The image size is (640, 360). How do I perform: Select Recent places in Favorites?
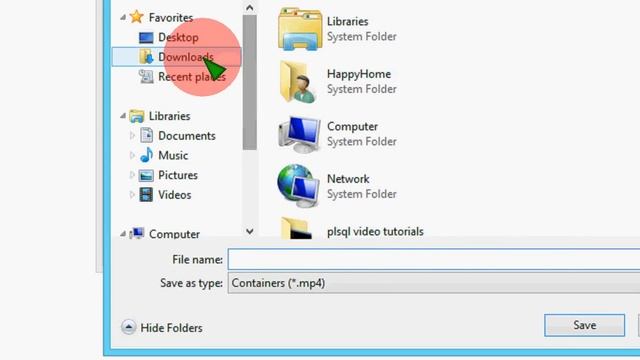click(192, 77)
